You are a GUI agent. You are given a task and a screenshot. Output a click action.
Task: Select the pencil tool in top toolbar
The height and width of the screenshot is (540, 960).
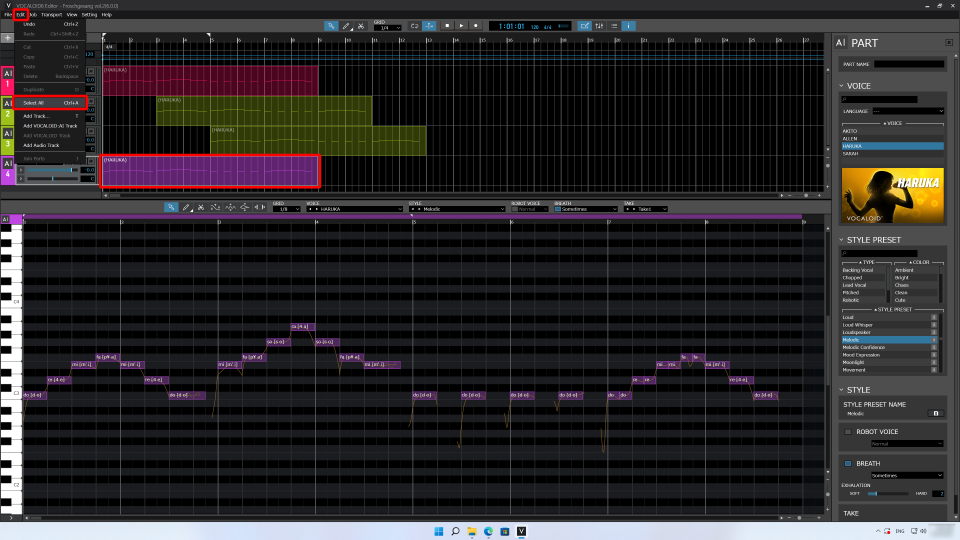click(346, 25)
